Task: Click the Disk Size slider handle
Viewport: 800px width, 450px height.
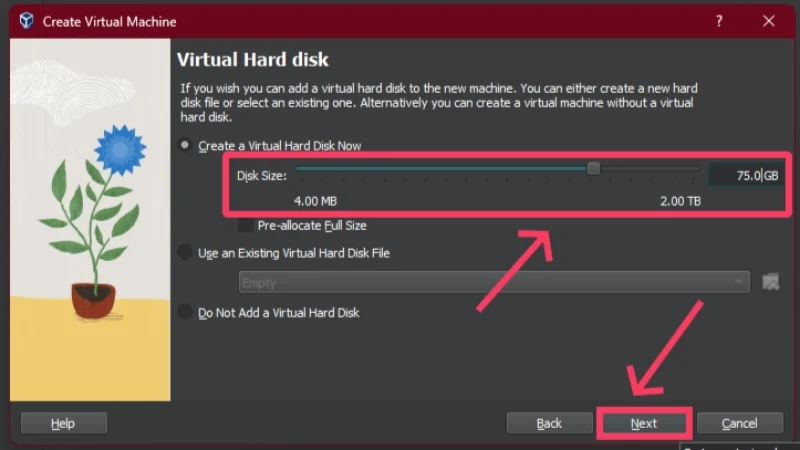Action: (x=593, y=168)
